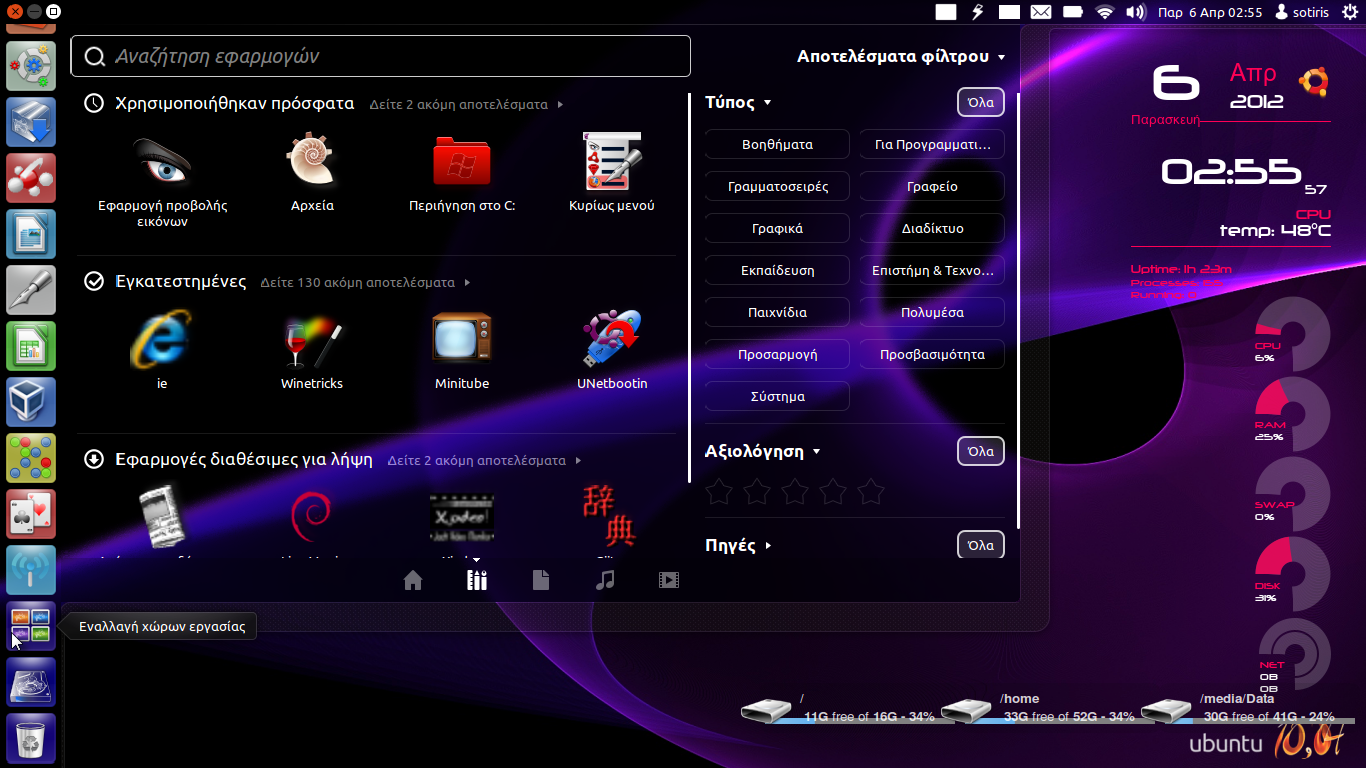Show 130 more installed results
The image size is (1366, 768).
click(x=364, y=283)
